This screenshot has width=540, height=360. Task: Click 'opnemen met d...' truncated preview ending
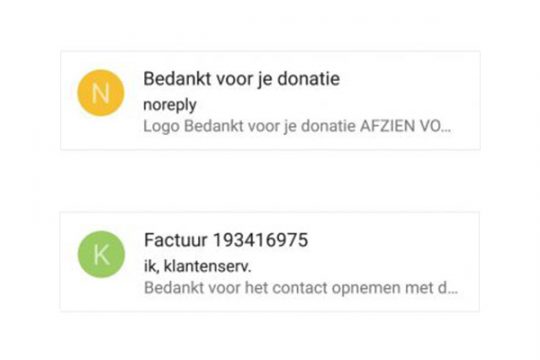[x=395, y=288]
